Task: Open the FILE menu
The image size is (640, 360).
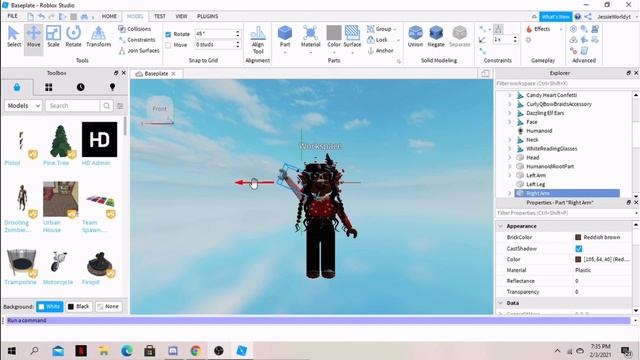Action: [x=13, y=16]
